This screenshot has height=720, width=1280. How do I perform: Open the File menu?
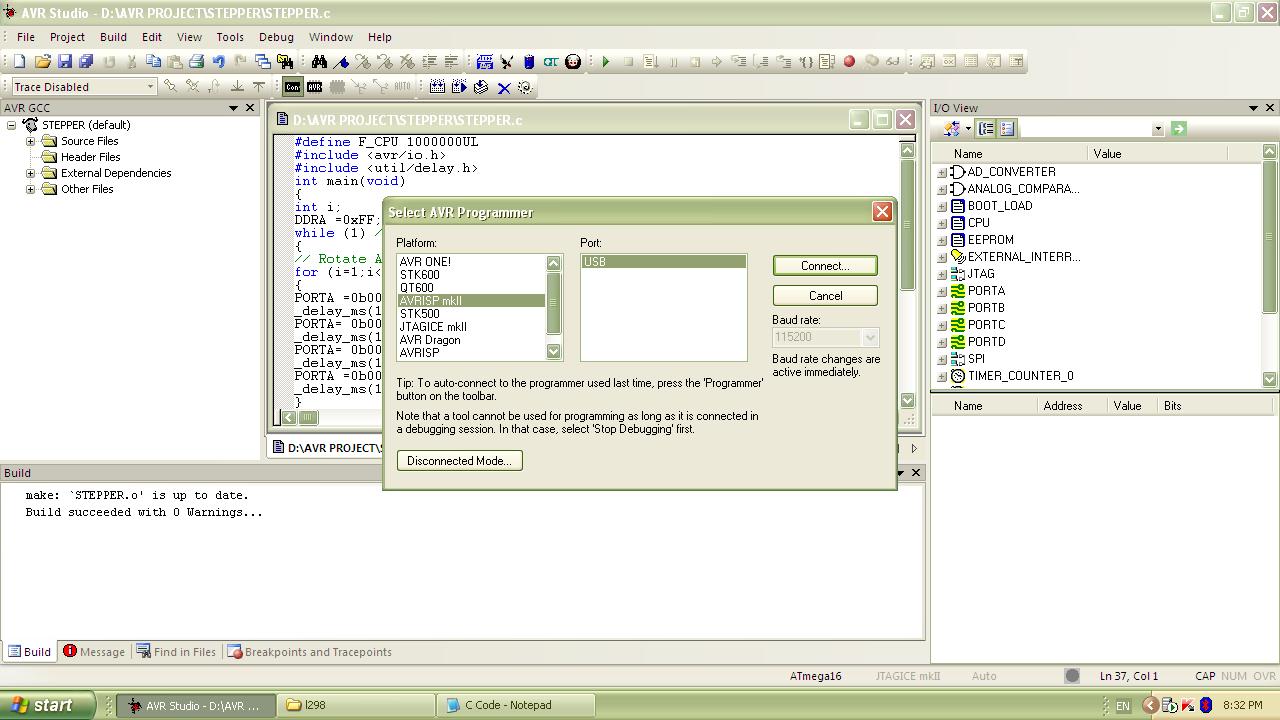[x=25, y=37]
